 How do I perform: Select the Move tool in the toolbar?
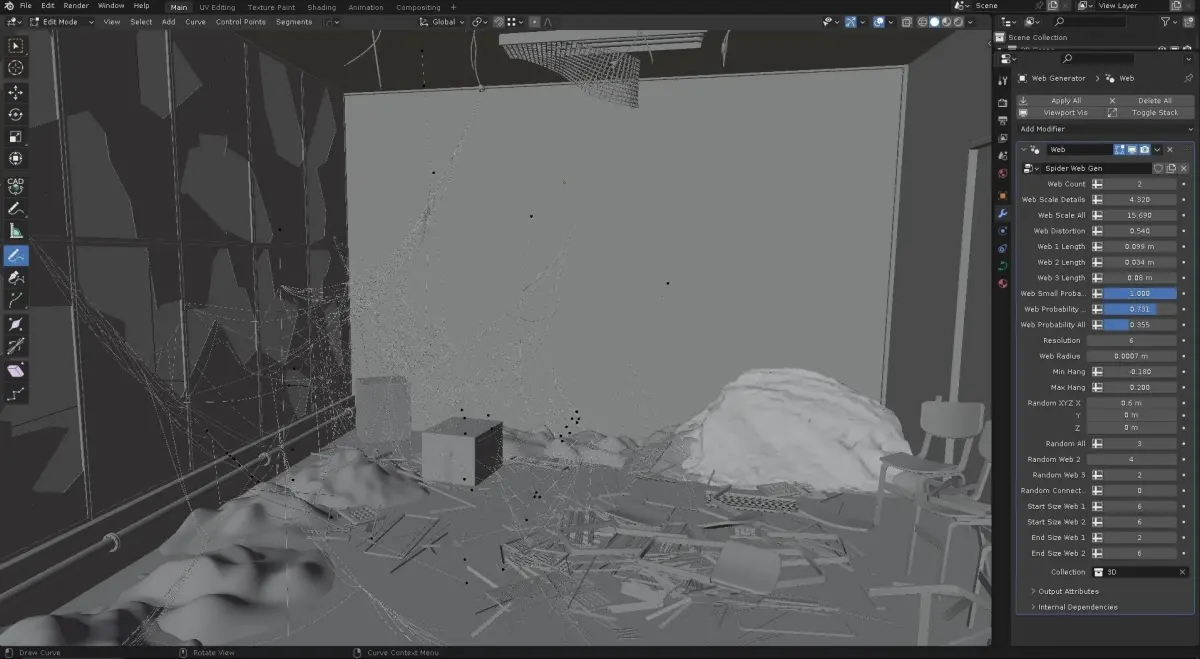click(x=16, y=92)
